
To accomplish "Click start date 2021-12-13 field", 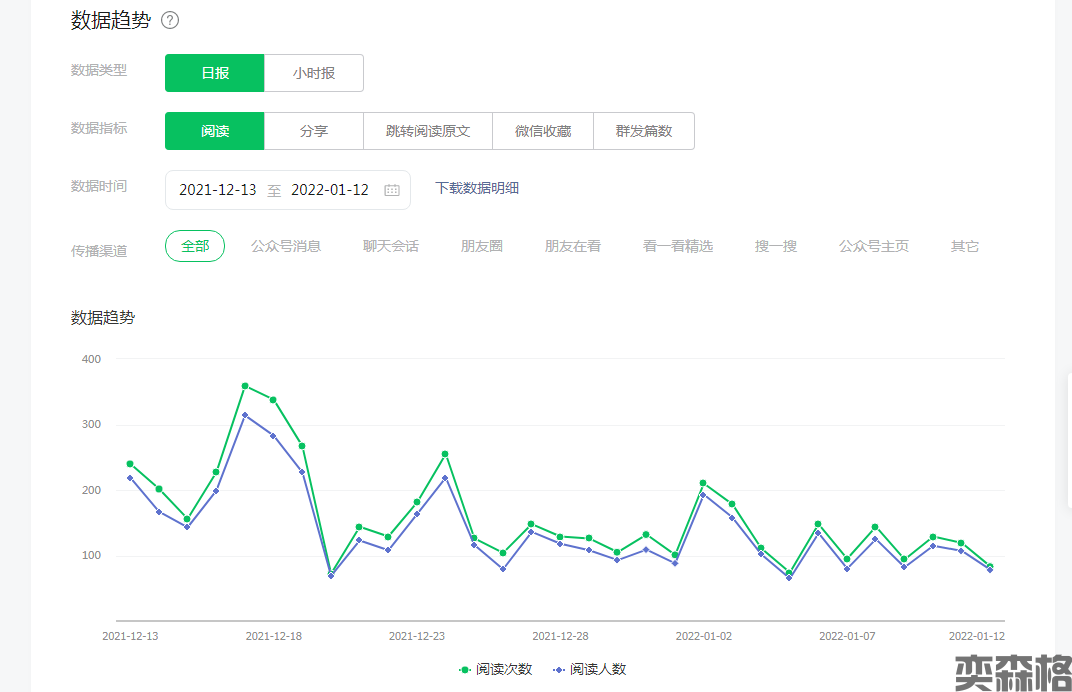I will click(x=218, y=190).
